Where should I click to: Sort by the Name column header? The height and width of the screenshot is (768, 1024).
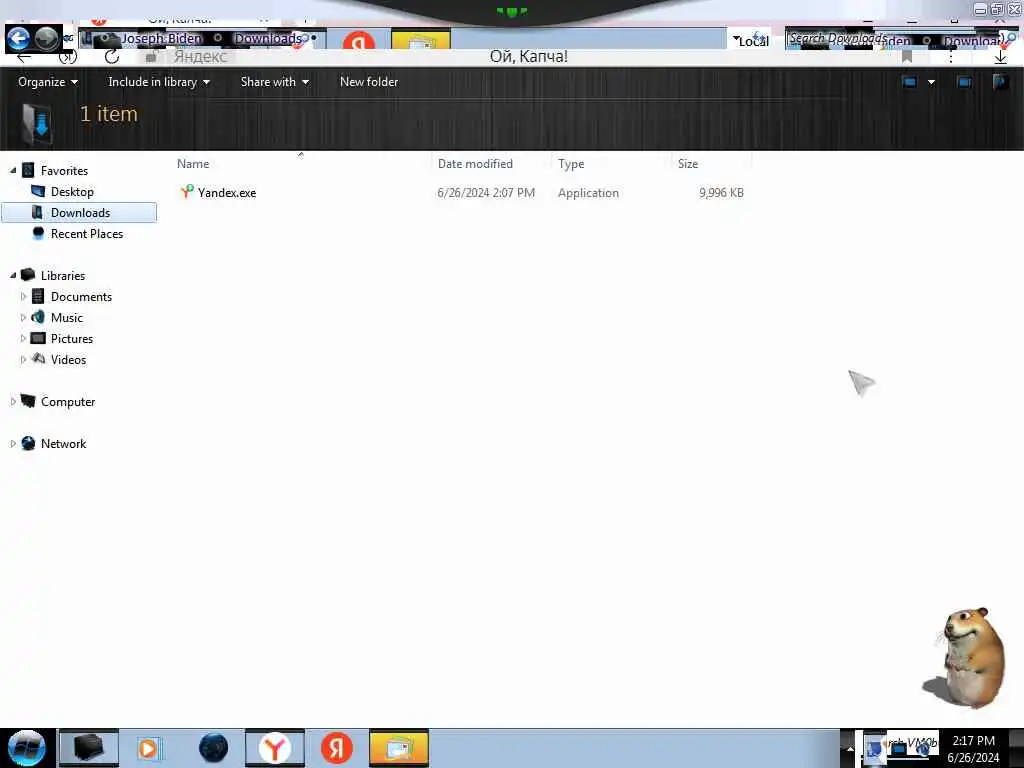pyautogui.click(x=193, y=164)
